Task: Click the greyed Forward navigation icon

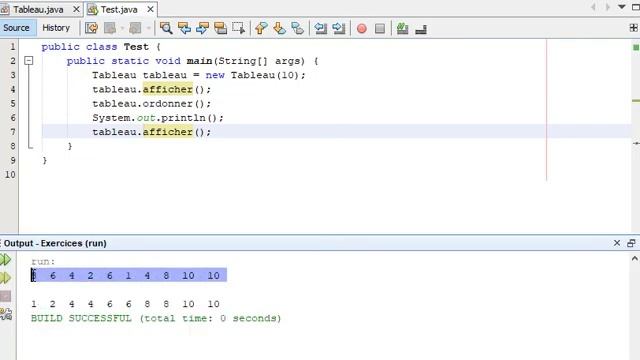Action: point(135,28)
